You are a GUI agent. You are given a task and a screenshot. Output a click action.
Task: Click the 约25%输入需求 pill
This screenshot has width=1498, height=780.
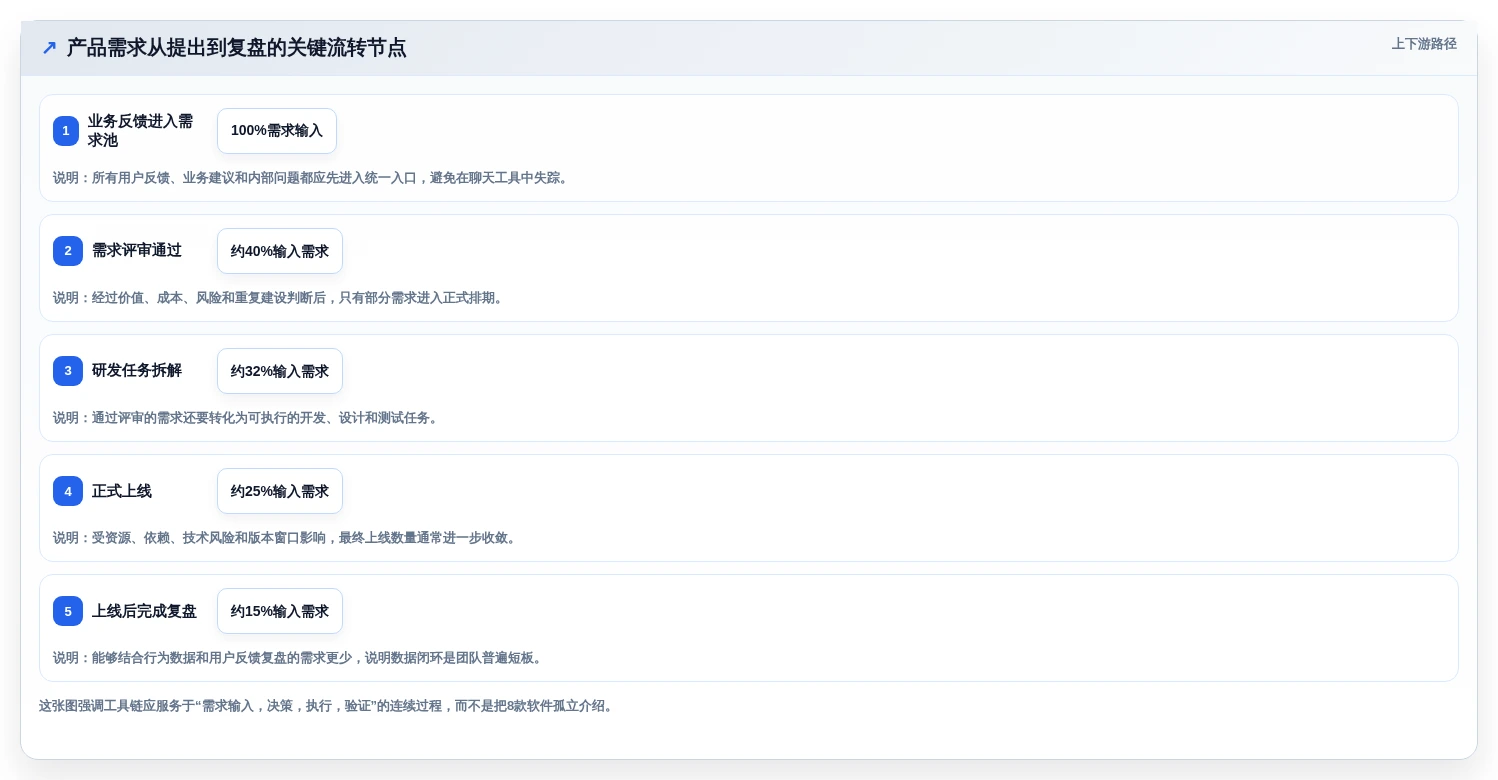click(280, 491)
